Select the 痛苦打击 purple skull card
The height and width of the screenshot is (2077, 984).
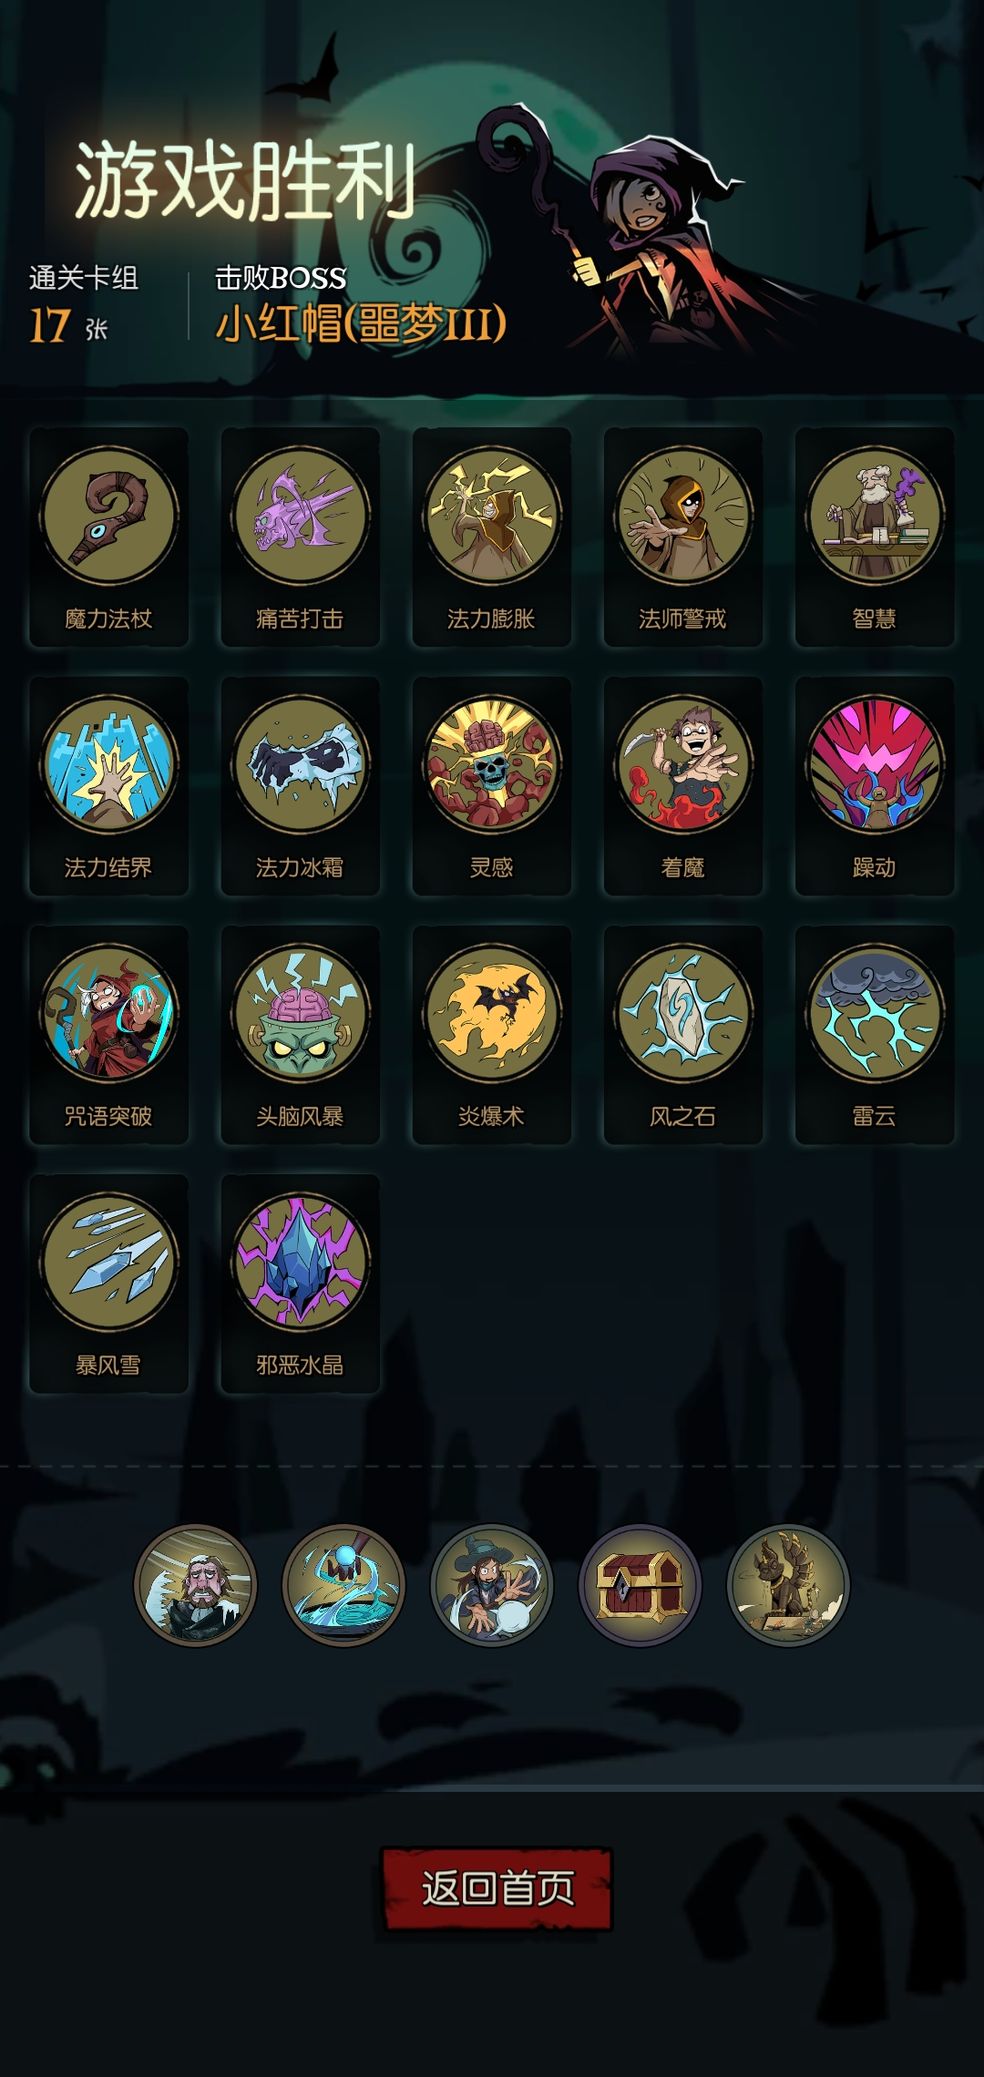(x=300, y=537)
